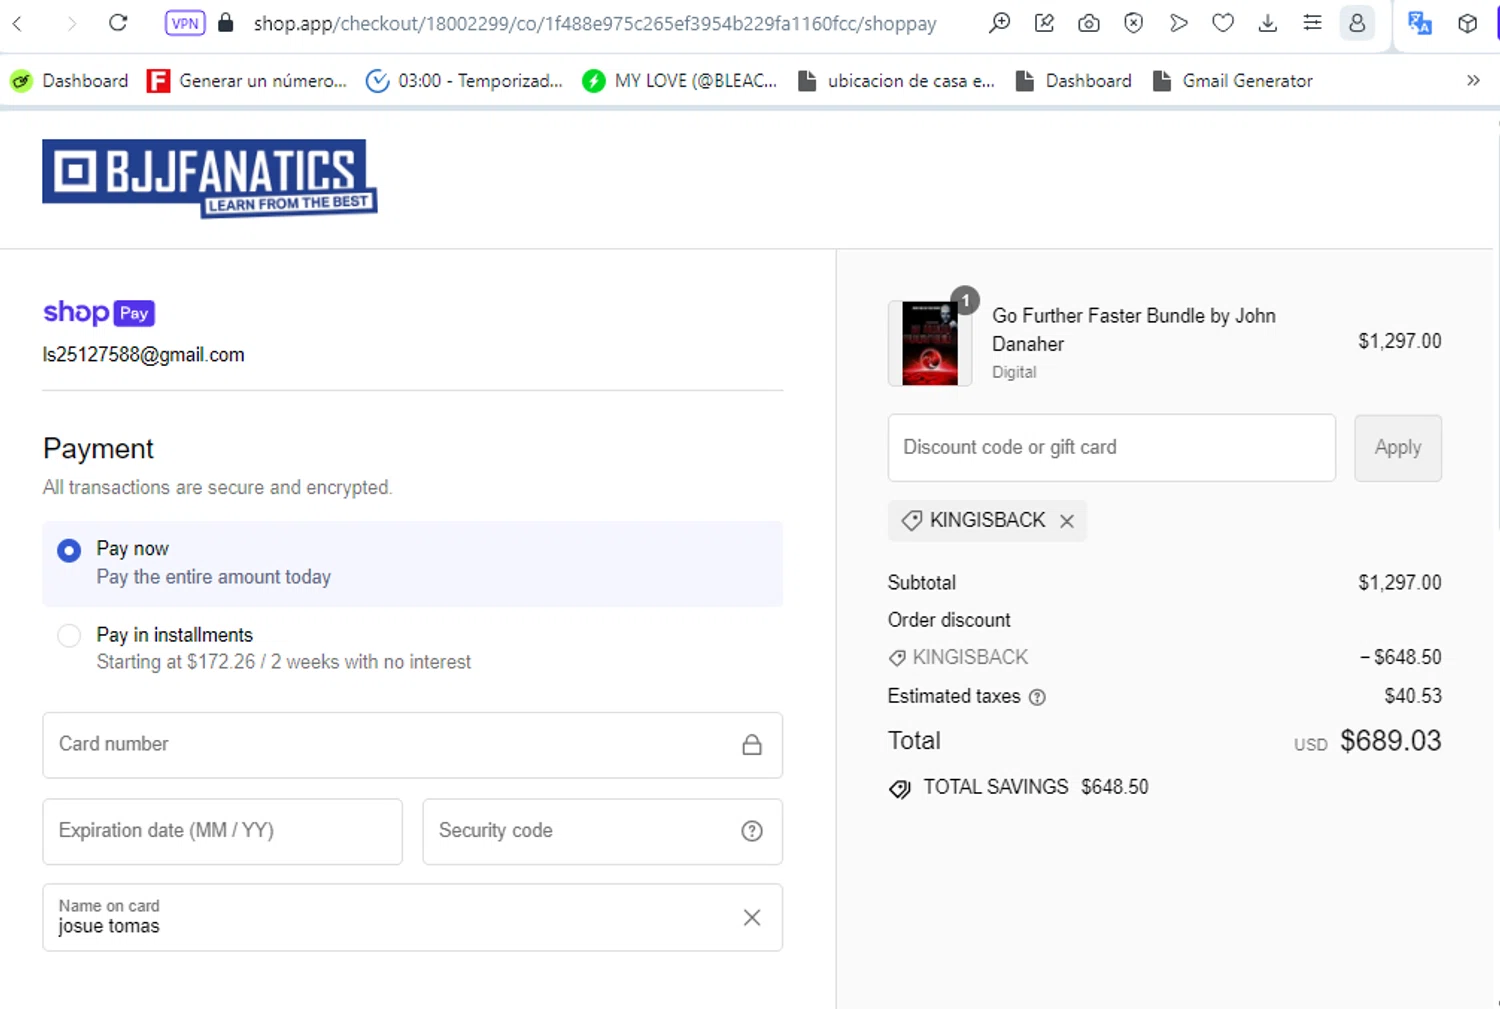Click 'Go Further Faster Bundle' product title
The width and height of the screenshot is (1500, 1009).
pos(1133,330)
